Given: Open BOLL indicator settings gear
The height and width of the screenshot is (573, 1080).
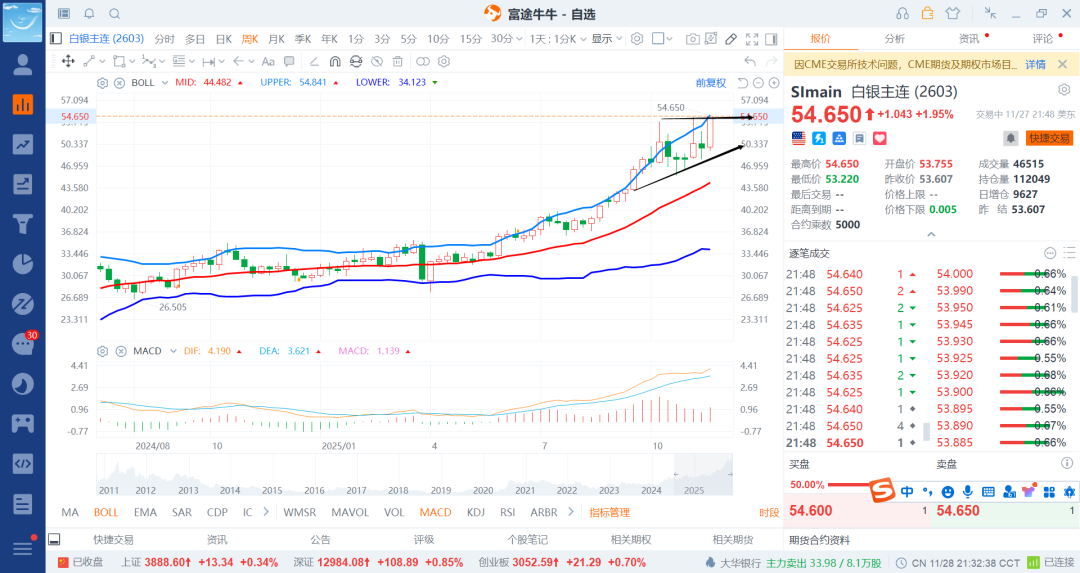Looking at the screenshot, I should [x=103, y=82].
